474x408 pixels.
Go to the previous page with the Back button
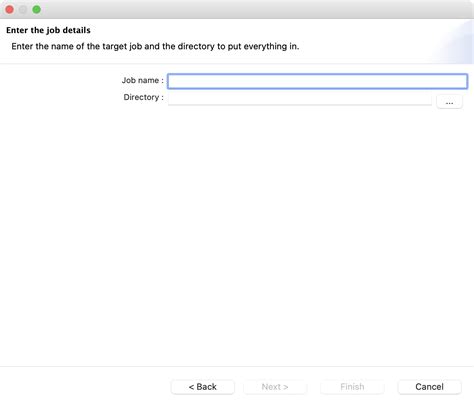pos(203,387)
